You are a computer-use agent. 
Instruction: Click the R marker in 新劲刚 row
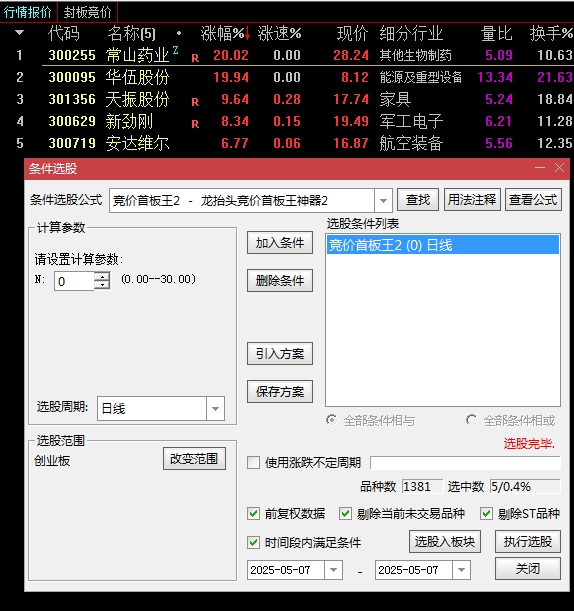pyautogui.click(x=195, y=124)
